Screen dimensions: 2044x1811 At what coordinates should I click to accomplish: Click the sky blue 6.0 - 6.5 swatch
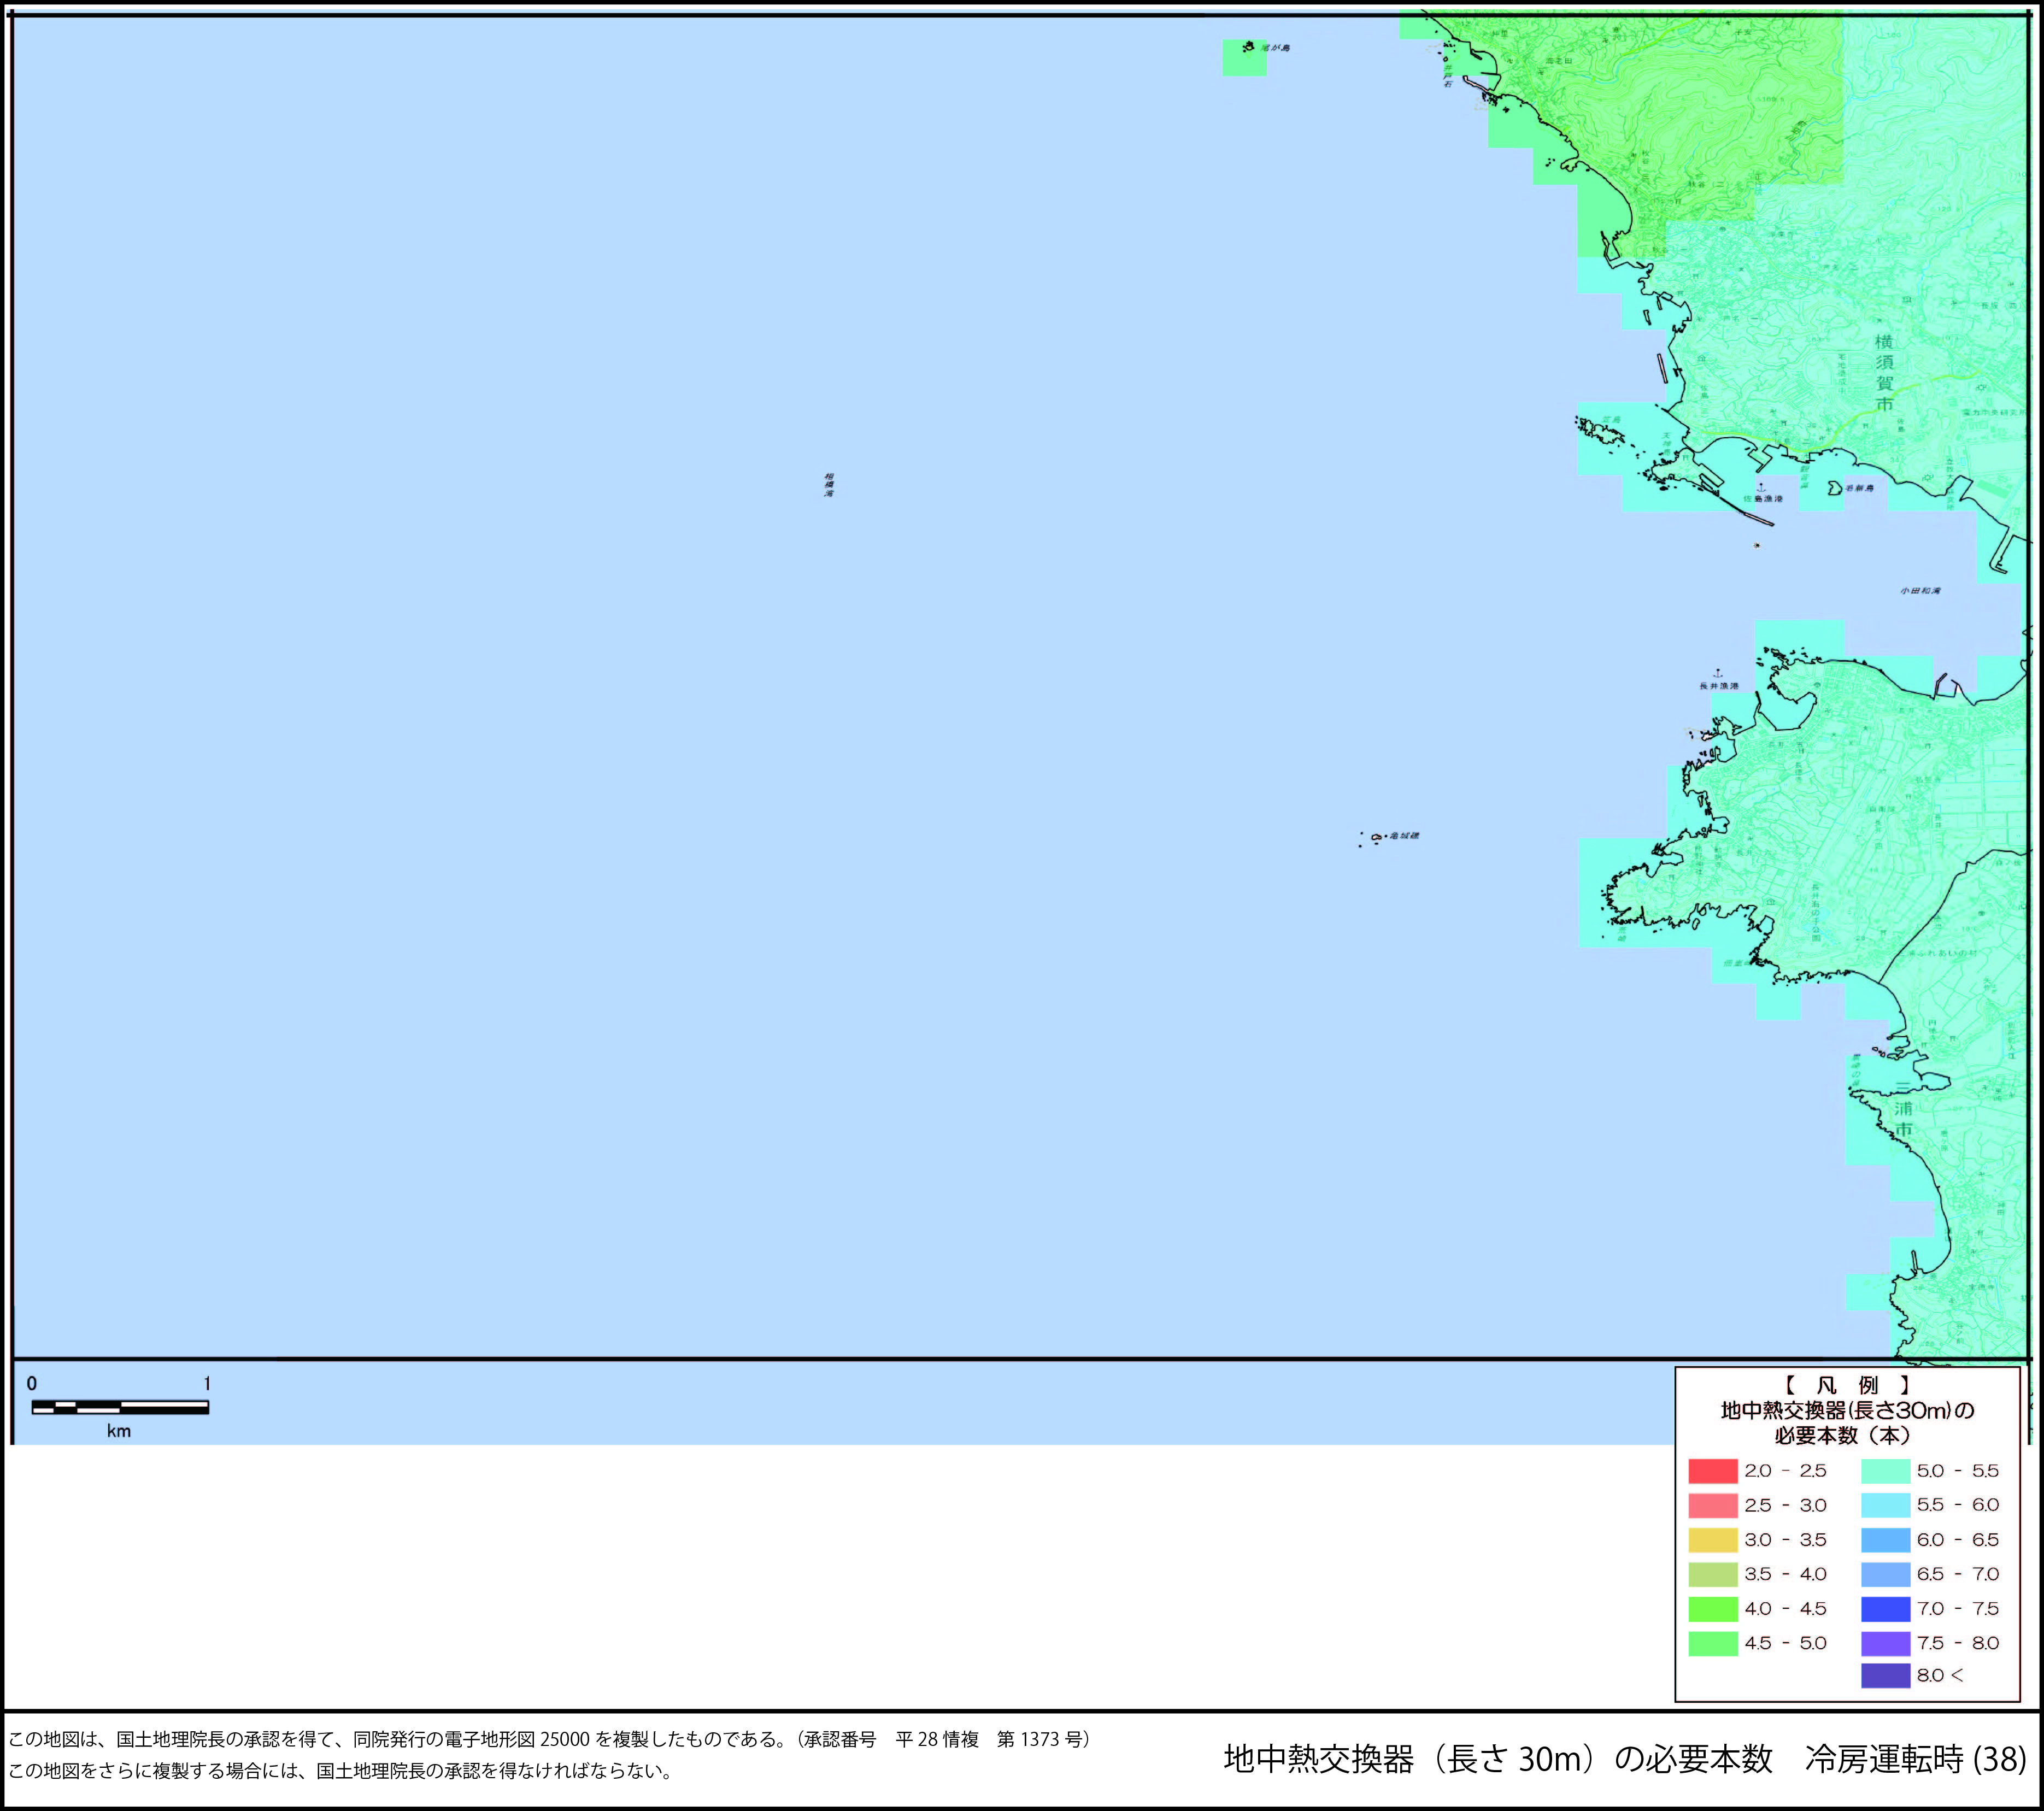pos(1886,1540)
